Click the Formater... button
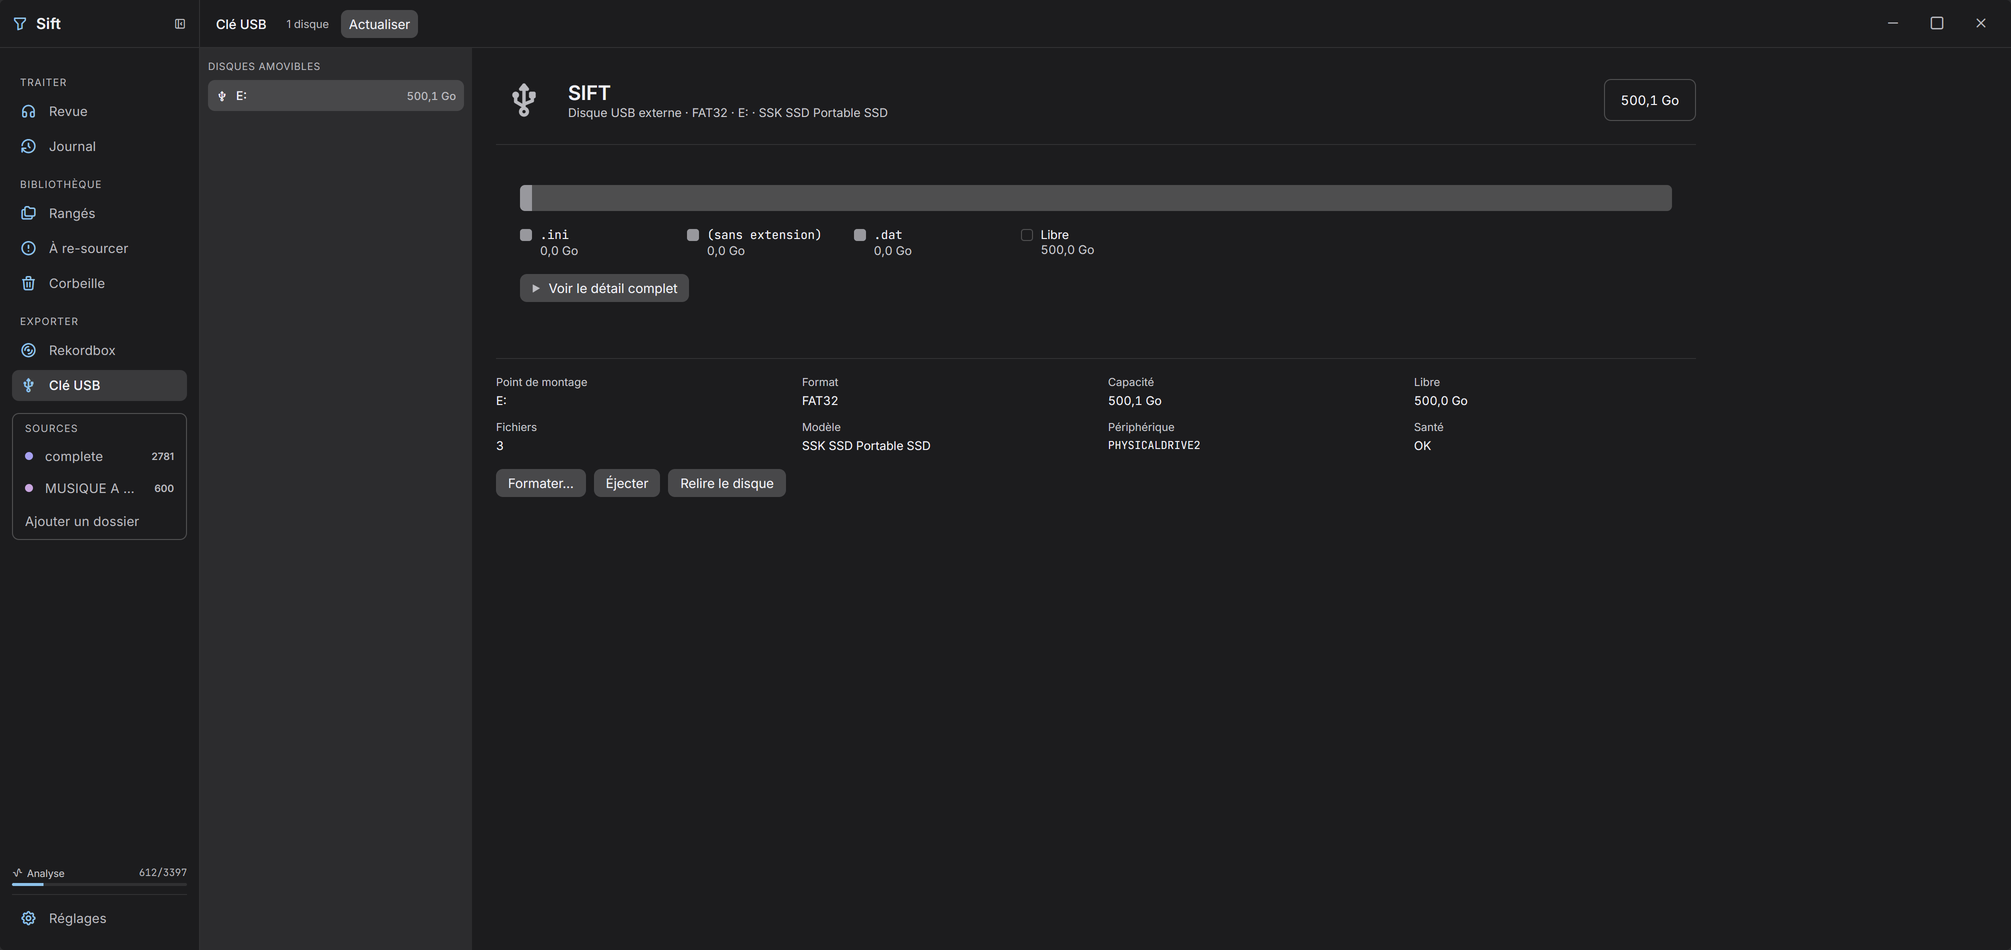This screenshot has height=950, width=2011. point(540,483)
